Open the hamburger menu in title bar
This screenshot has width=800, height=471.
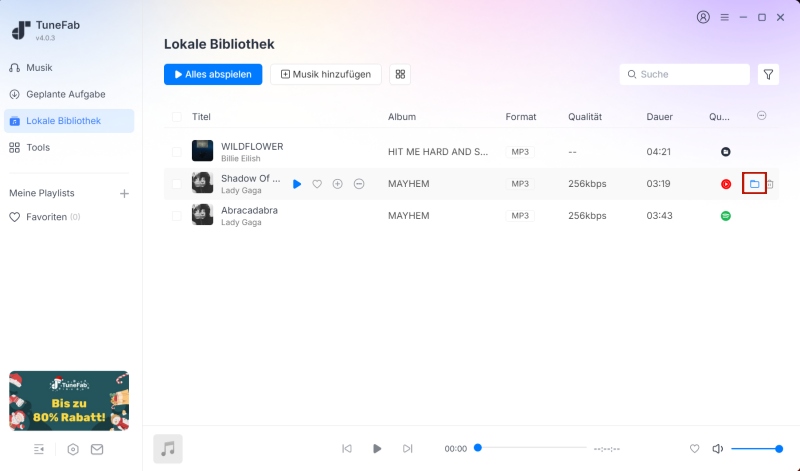724,17
